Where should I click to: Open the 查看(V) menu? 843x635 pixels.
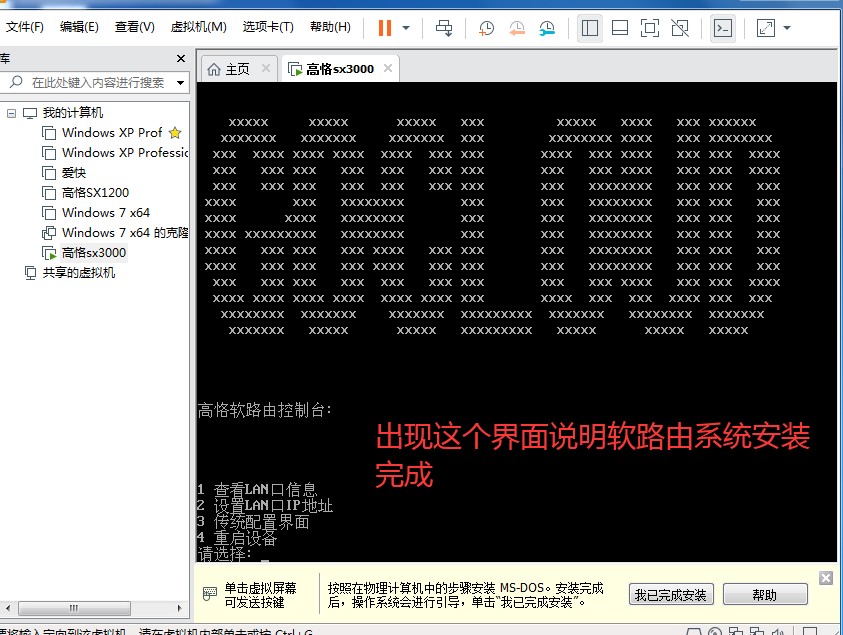134,27
